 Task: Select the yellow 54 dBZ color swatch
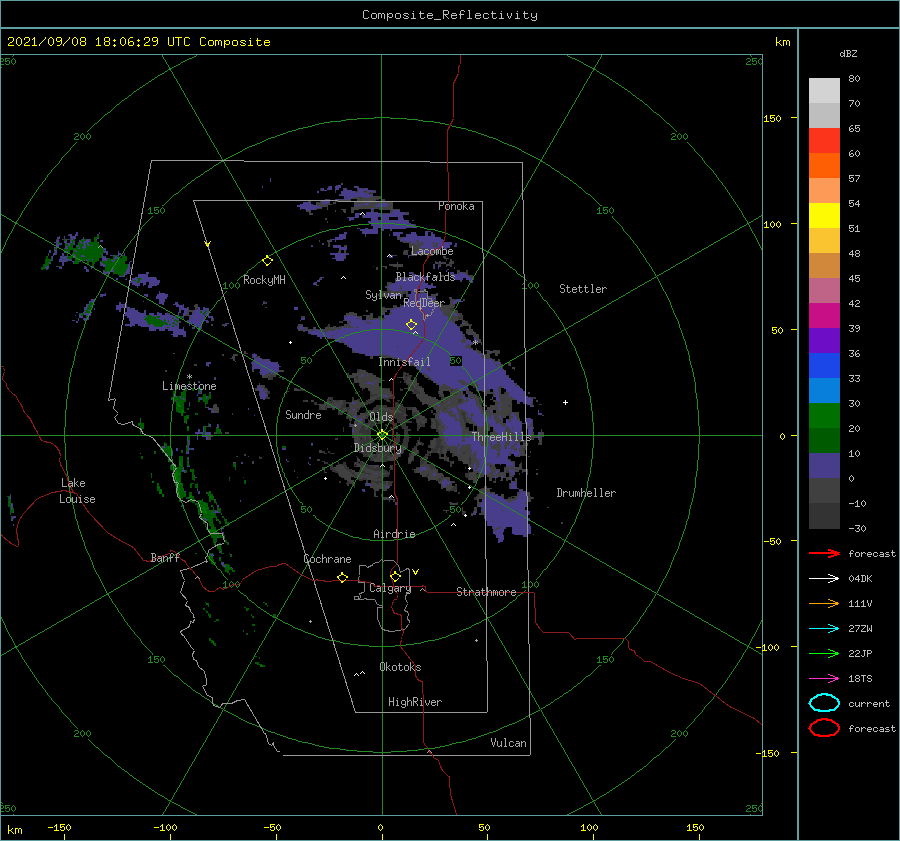pyautogui.click(x=824, y=215)
